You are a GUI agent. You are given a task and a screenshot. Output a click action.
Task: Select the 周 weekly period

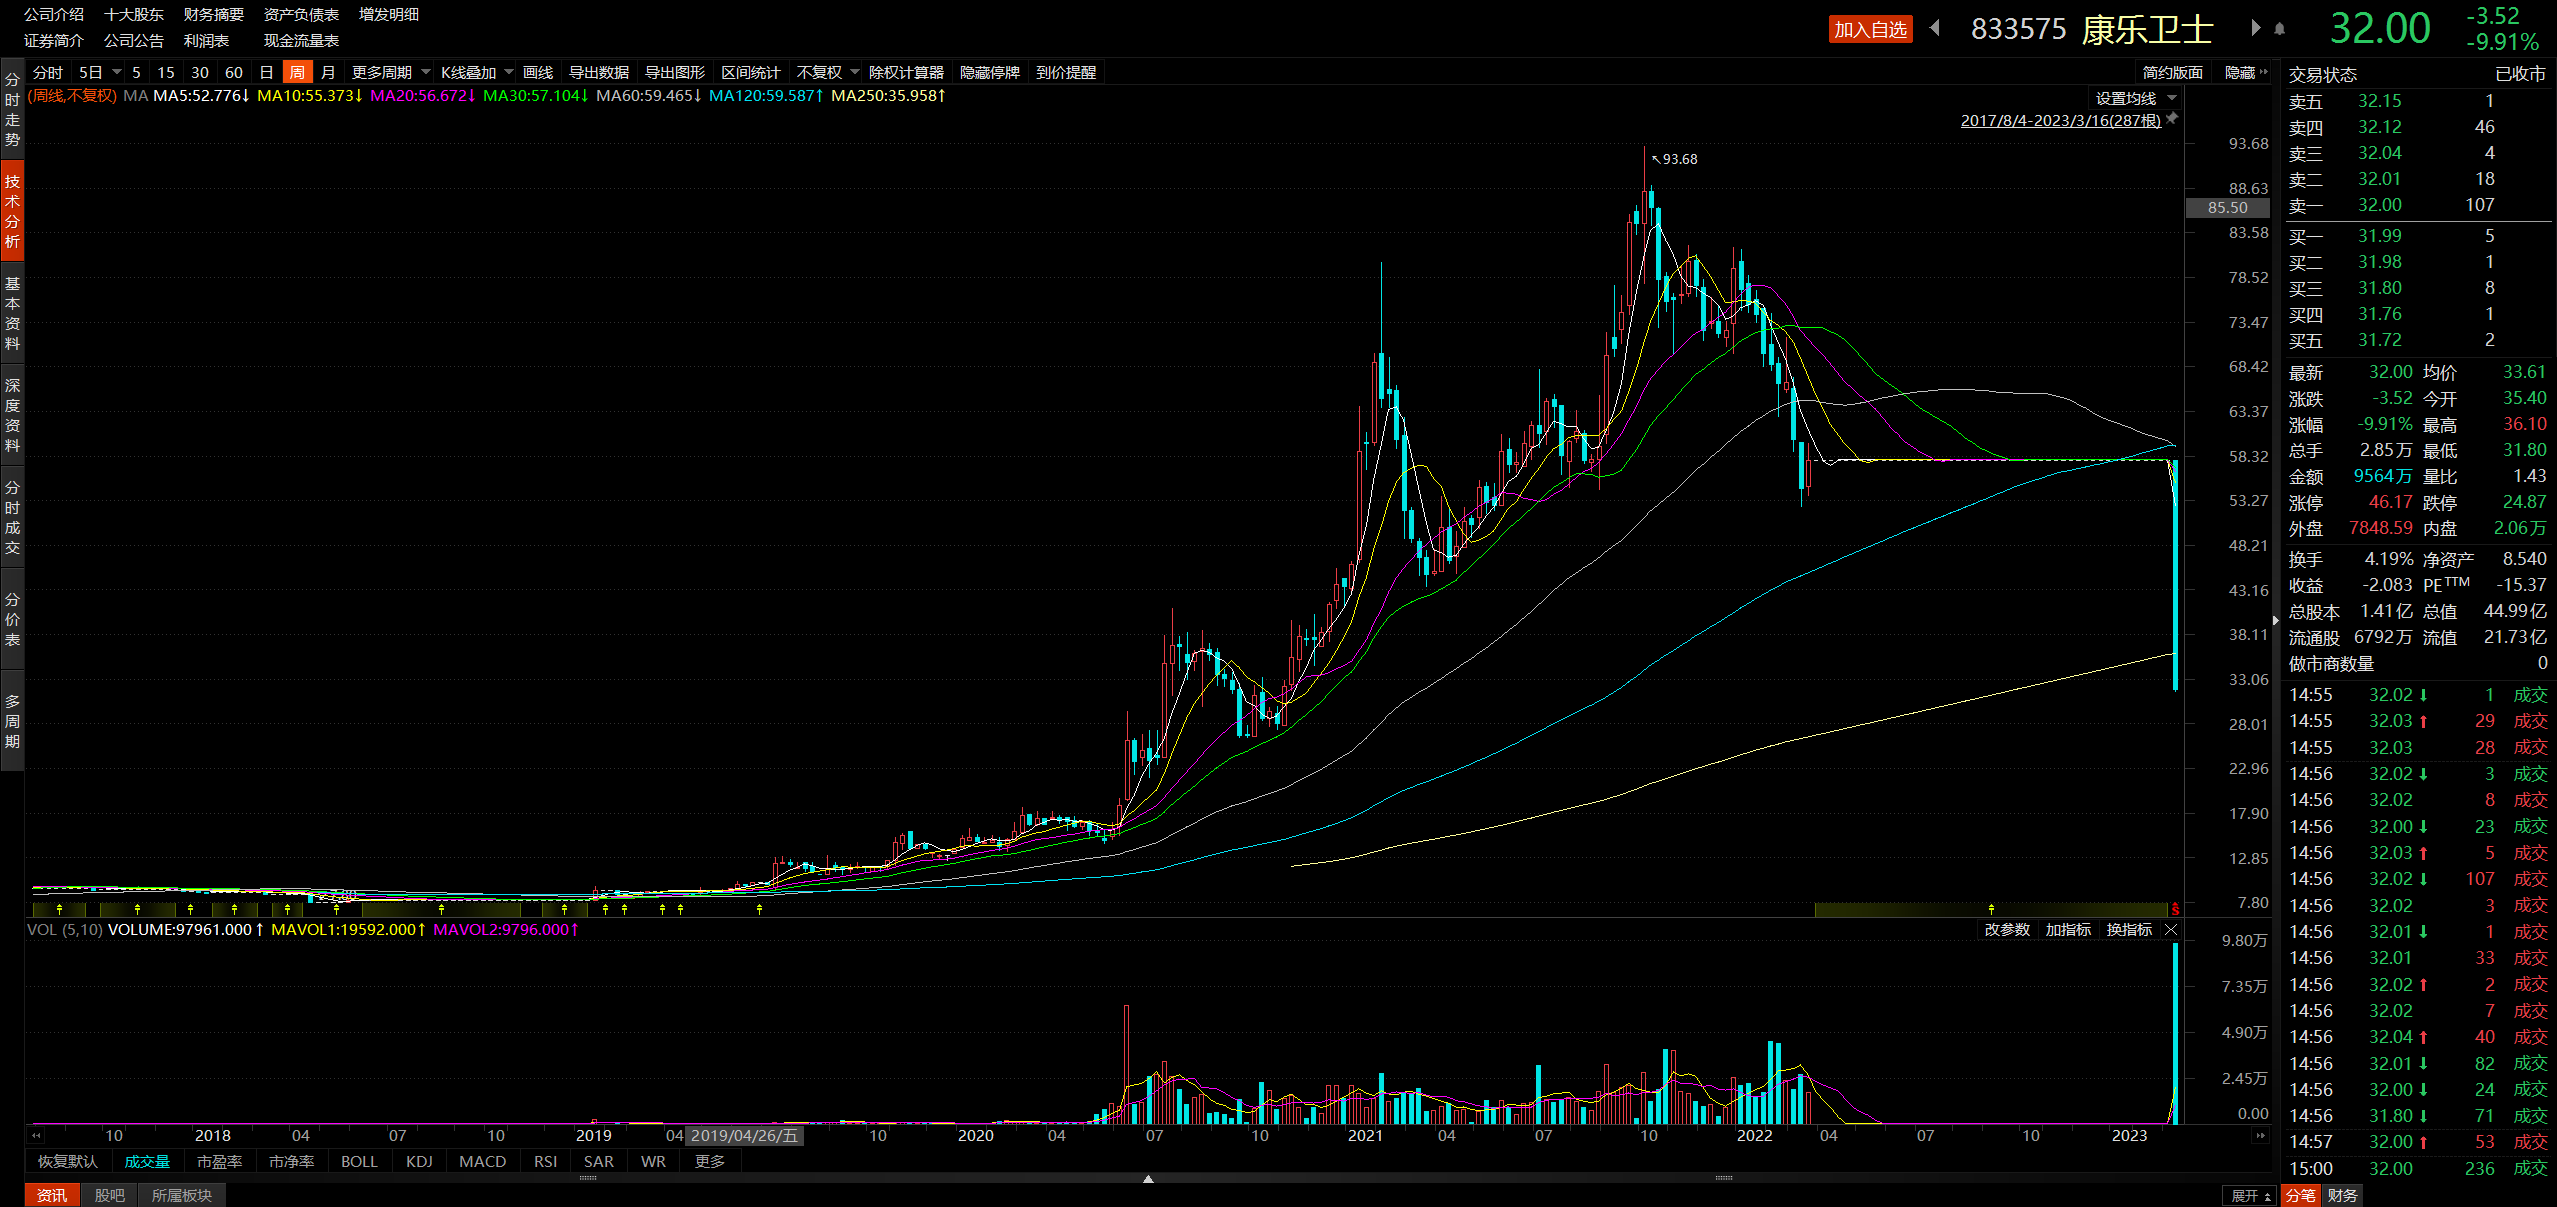(297, 72)
